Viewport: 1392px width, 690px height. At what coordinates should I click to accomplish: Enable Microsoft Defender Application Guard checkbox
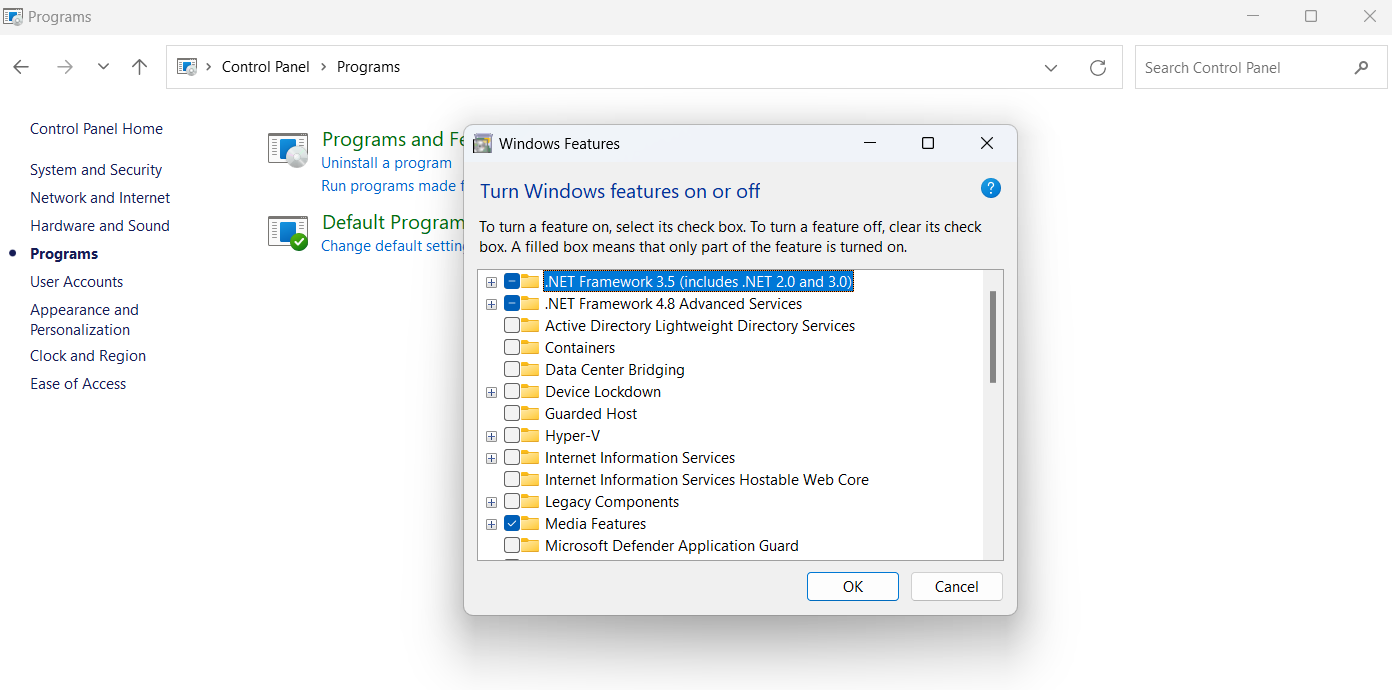(x=512, y=546)
